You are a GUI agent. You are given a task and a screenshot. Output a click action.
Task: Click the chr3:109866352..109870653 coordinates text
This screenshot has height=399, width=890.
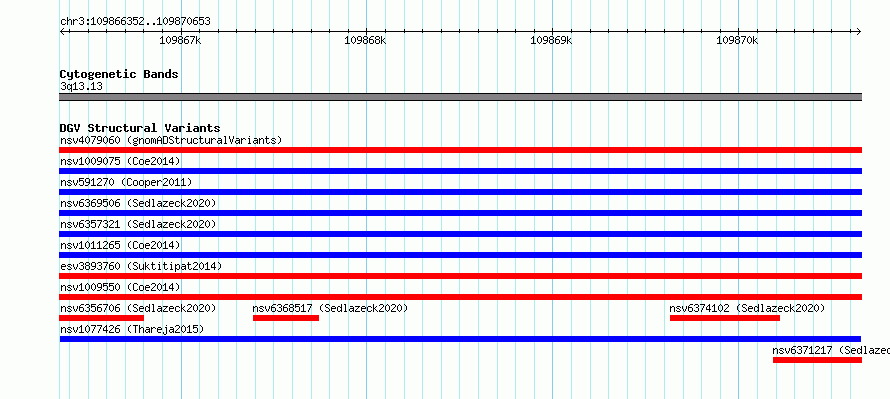pos(135,22)
